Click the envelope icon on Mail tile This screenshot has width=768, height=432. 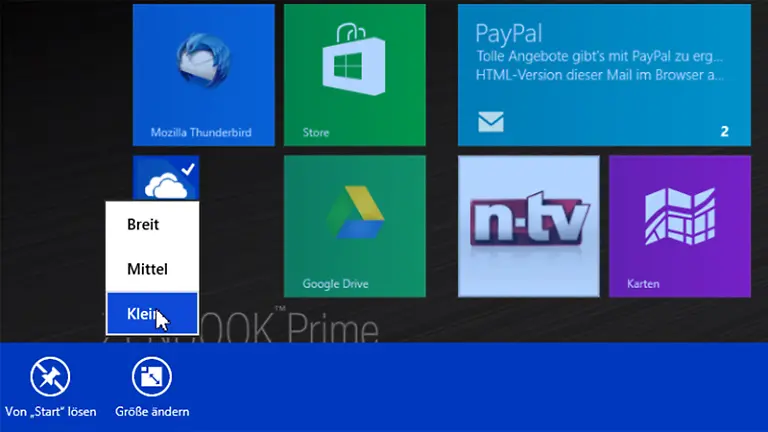490,123
